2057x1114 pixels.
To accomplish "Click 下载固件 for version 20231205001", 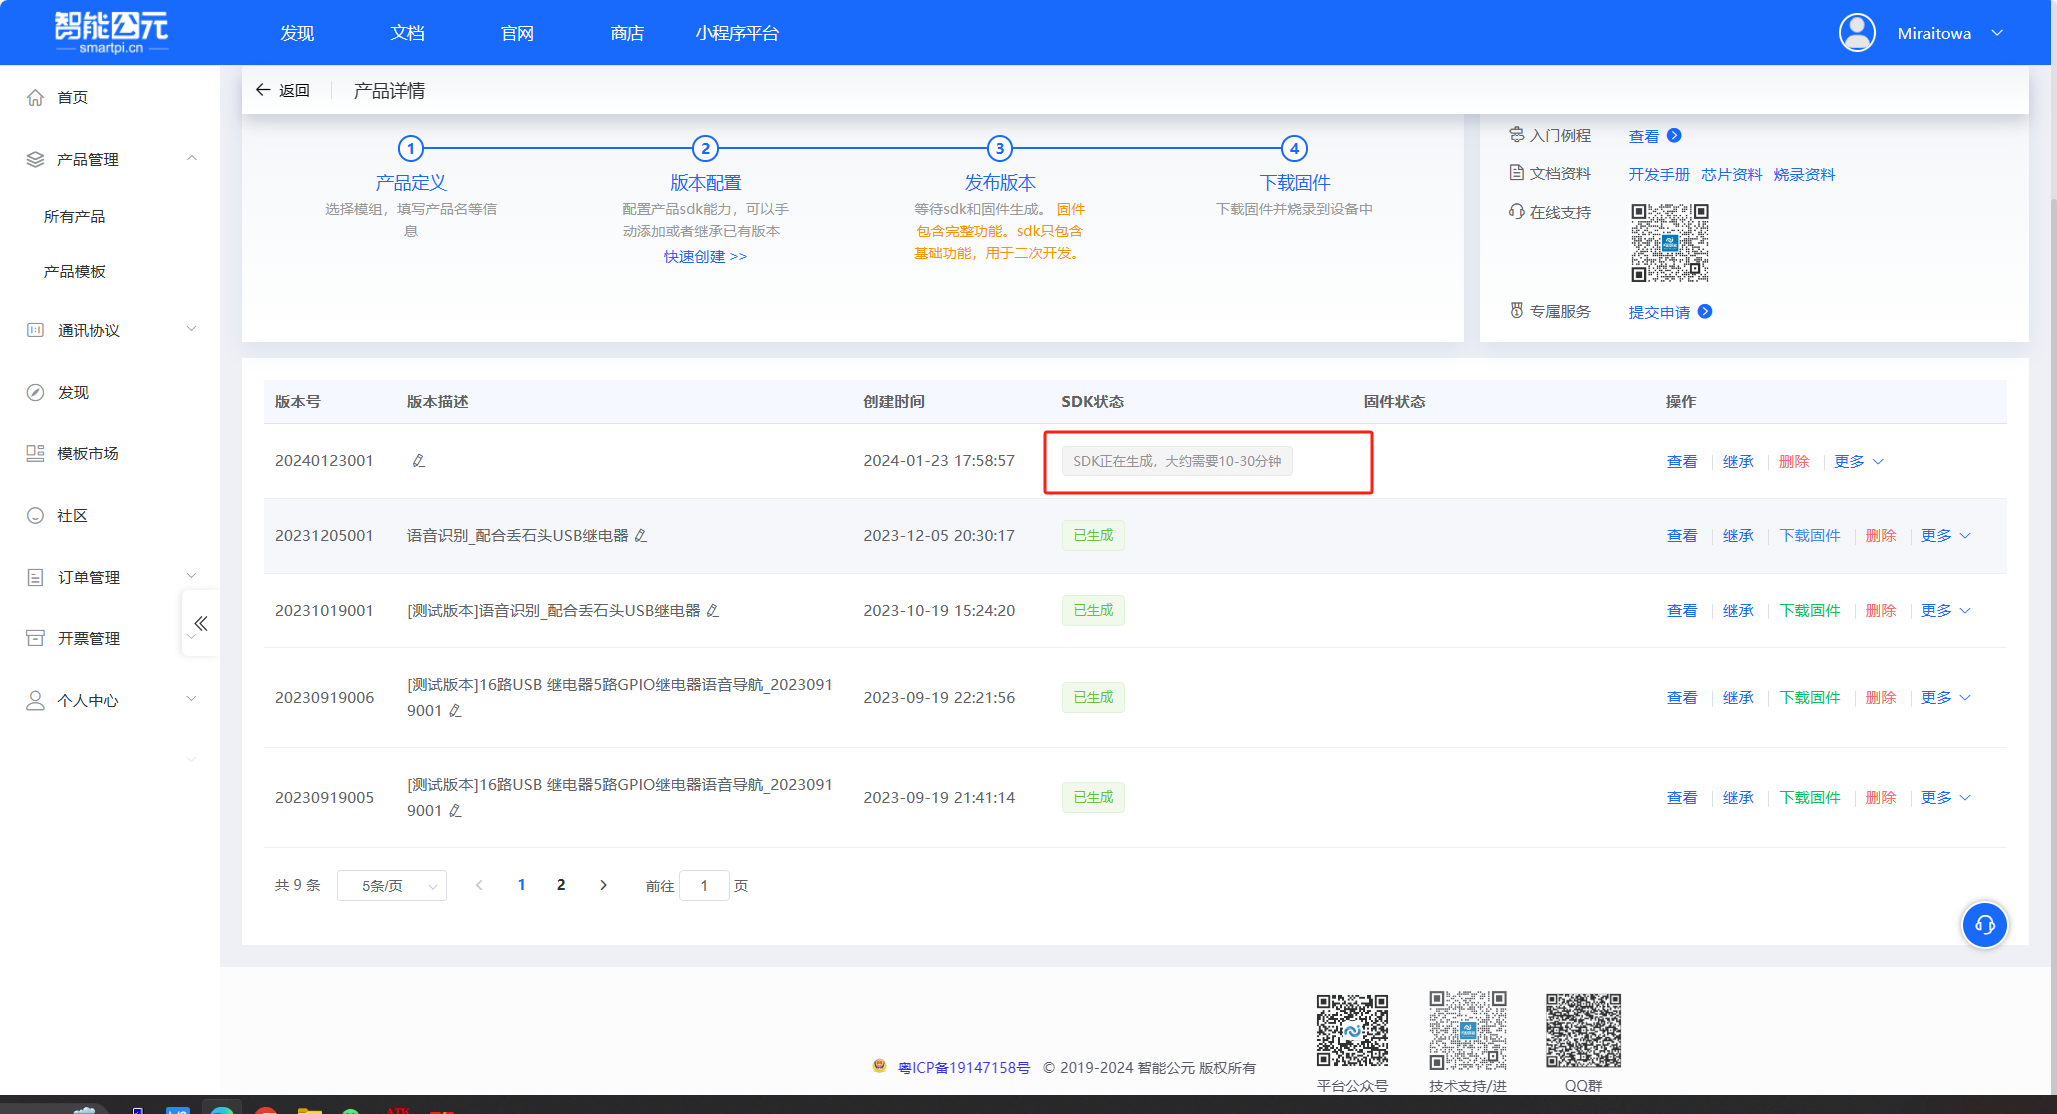I will click(x=1810, y=535).
